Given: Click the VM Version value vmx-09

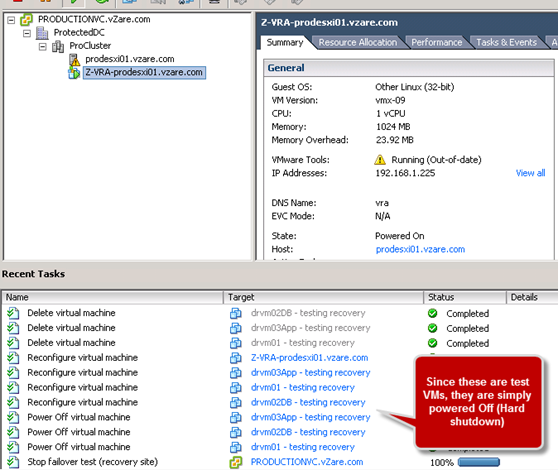Looking at the screenshot, I should pos(390,100).
